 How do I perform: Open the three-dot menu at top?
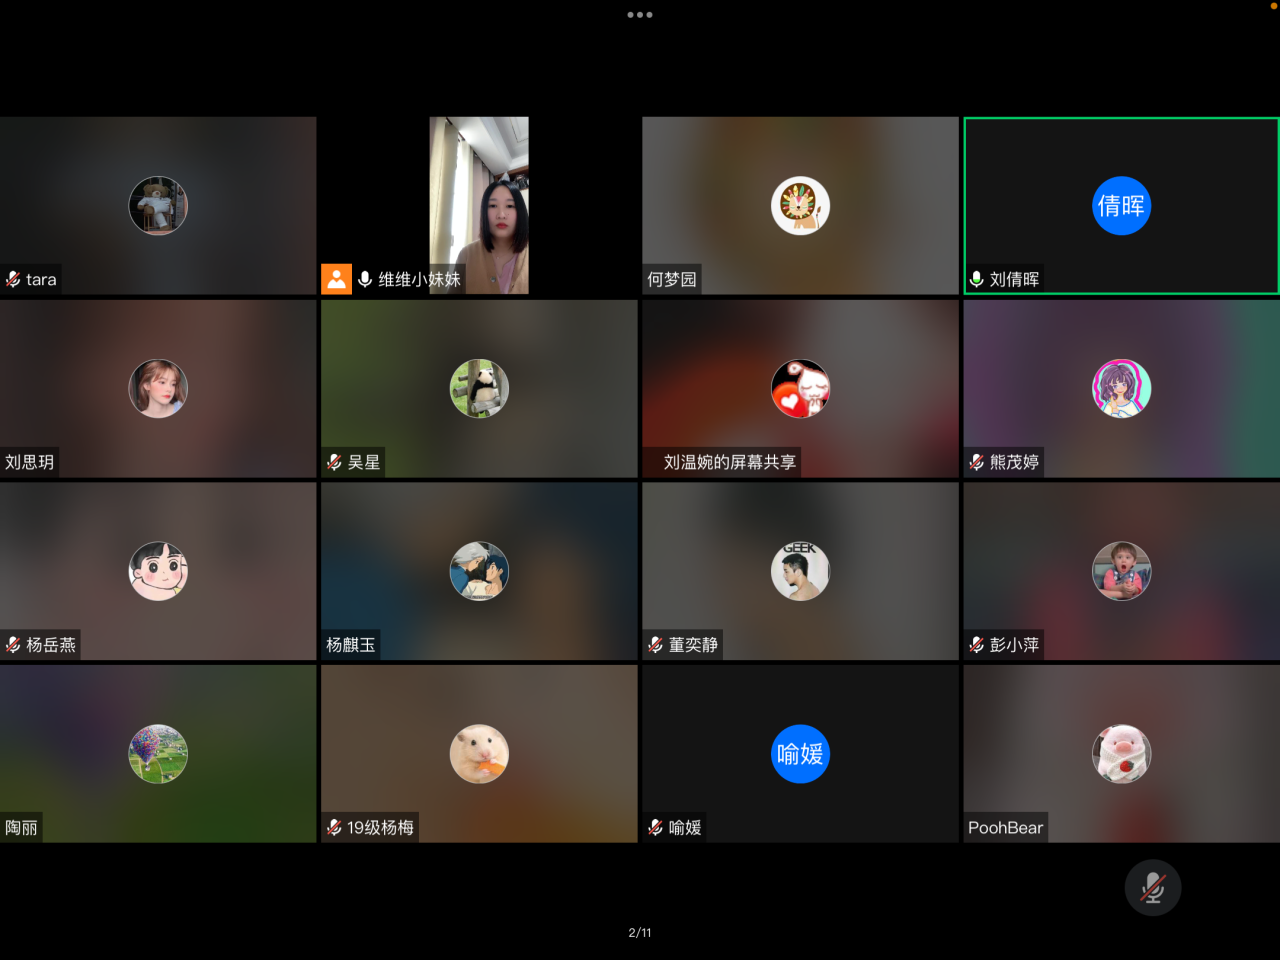(x=640, y=15)
